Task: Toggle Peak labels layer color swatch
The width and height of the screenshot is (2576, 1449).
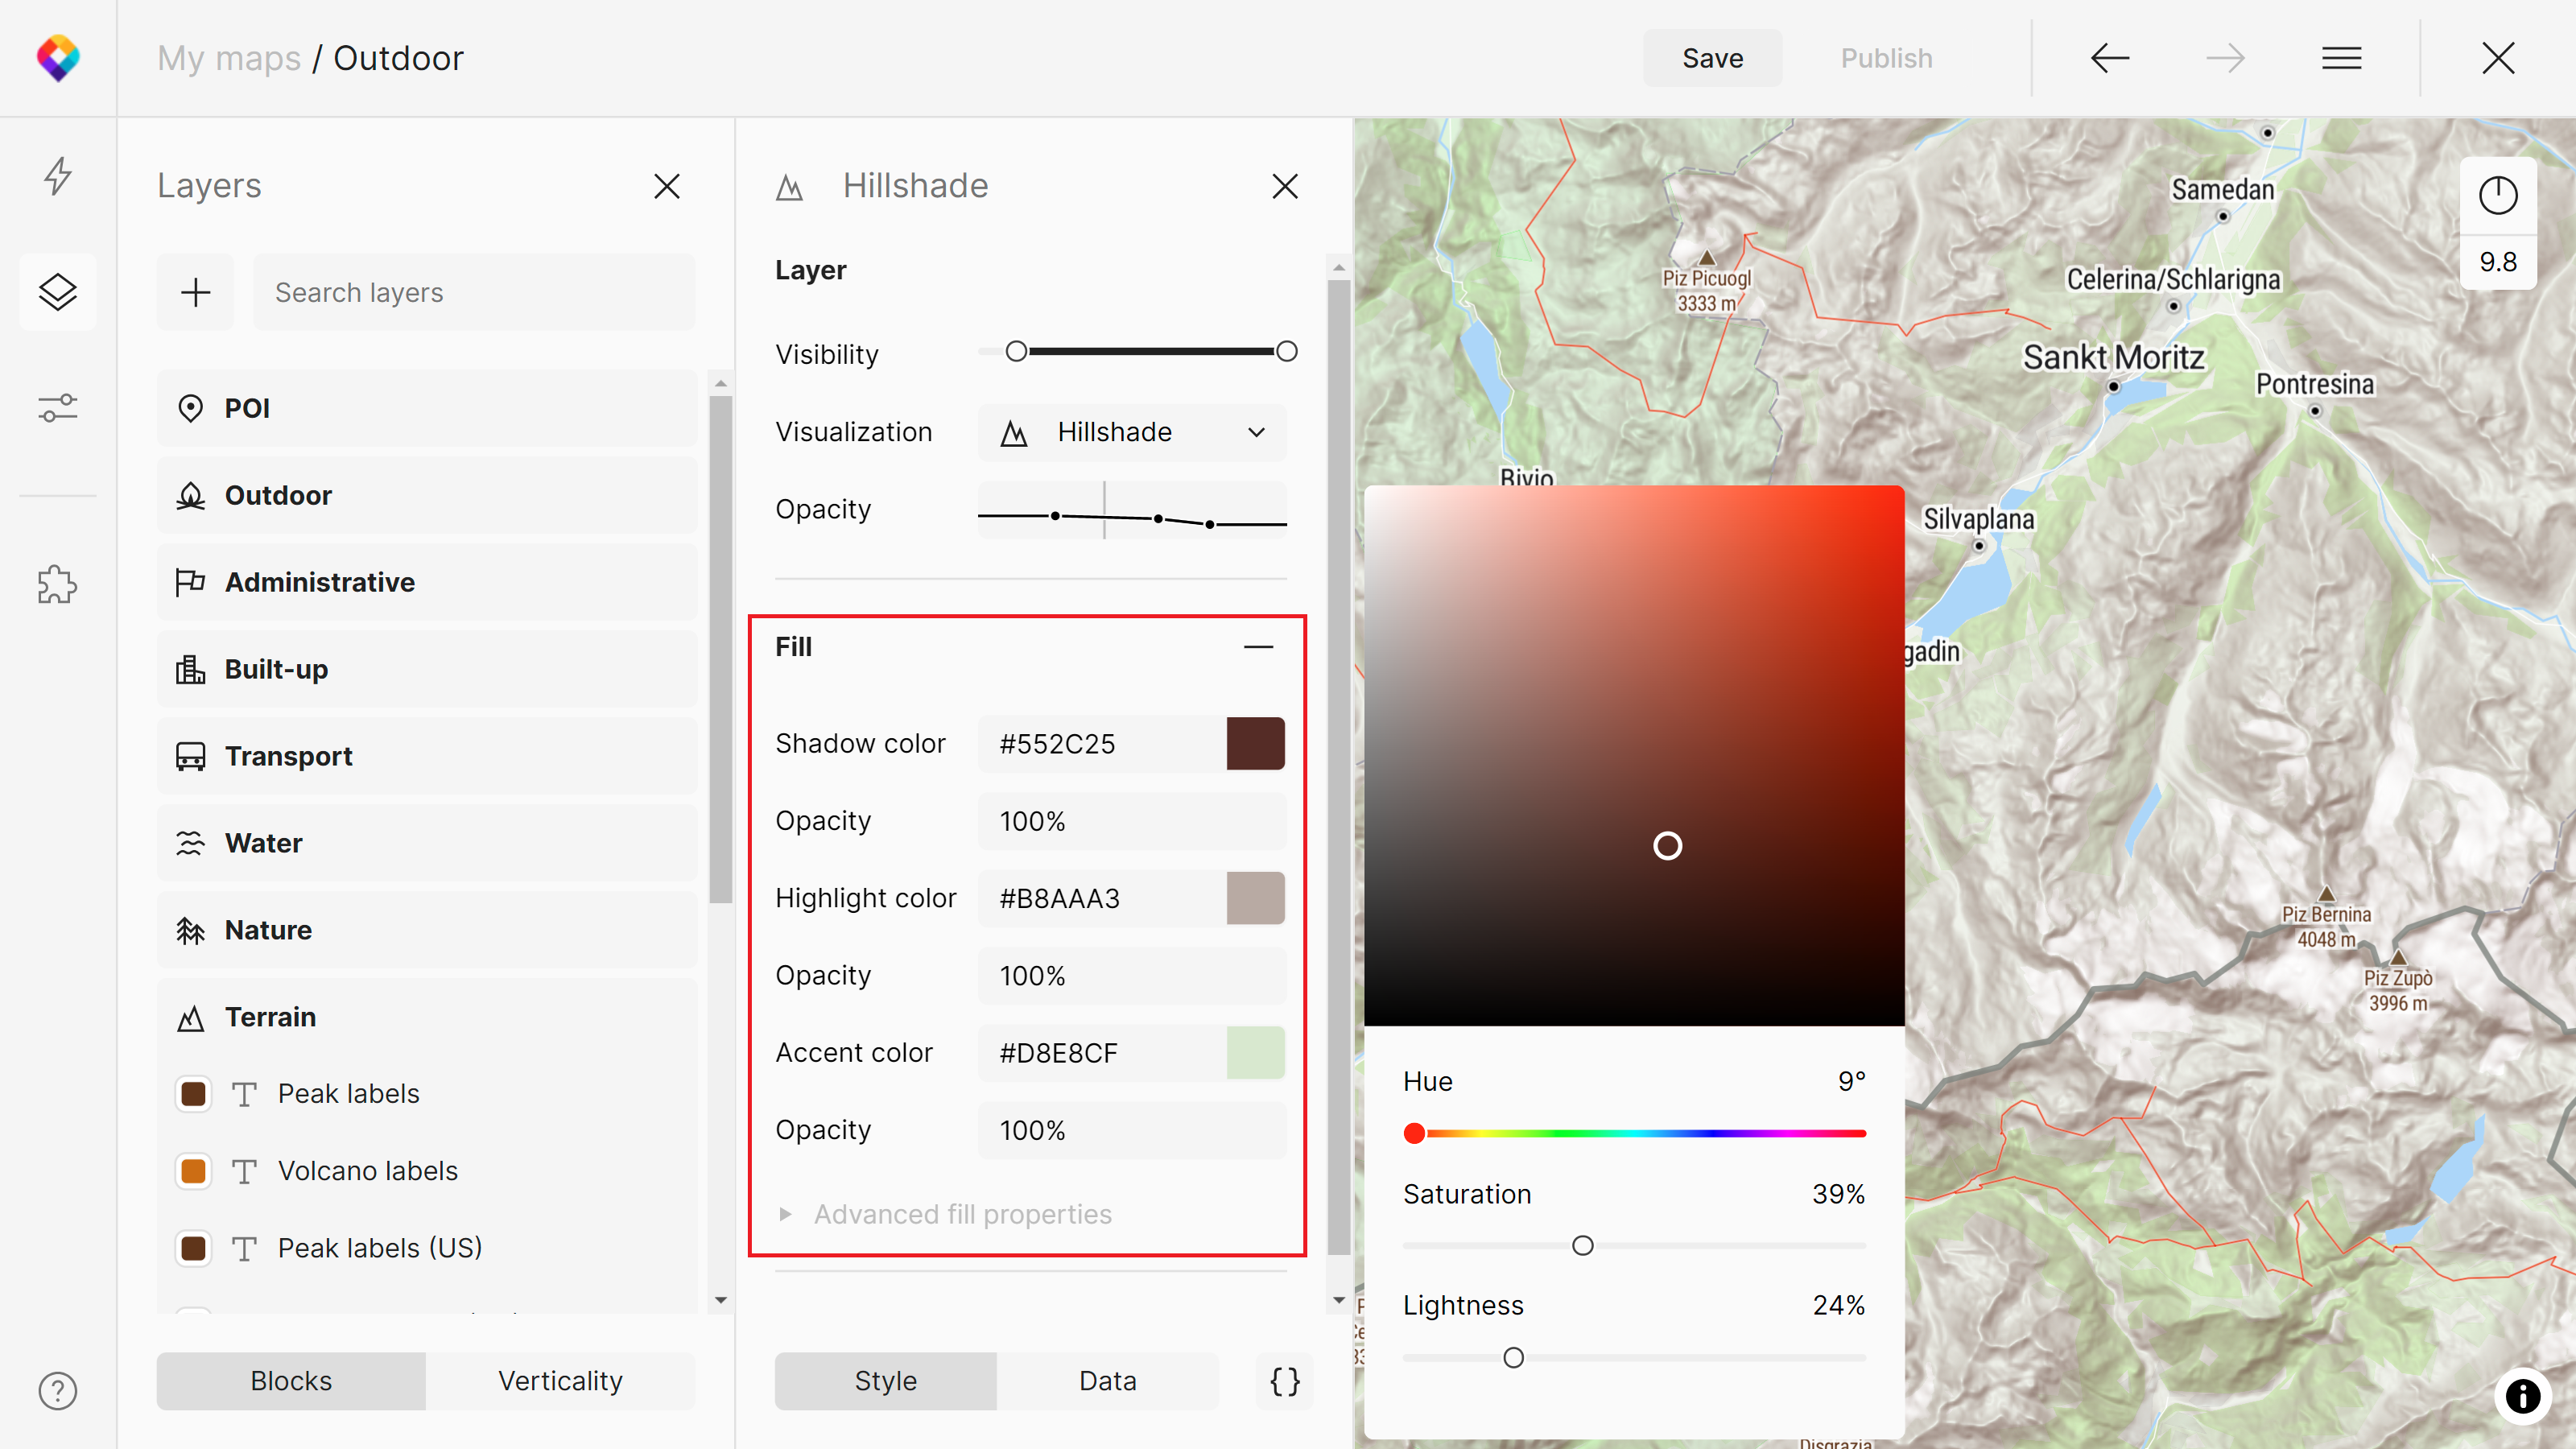Action: [194, 1094]
